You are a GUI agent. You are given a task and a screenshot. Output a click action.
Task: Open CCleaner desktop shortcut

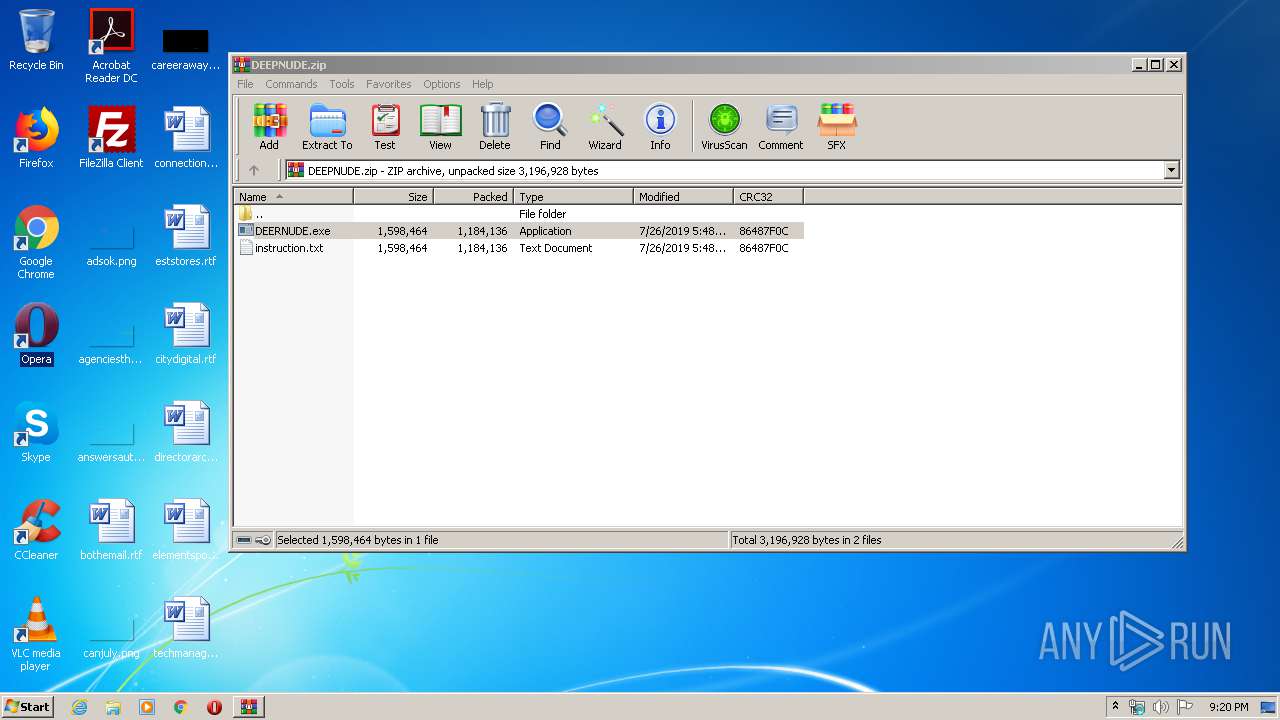(x=36, y=530)
